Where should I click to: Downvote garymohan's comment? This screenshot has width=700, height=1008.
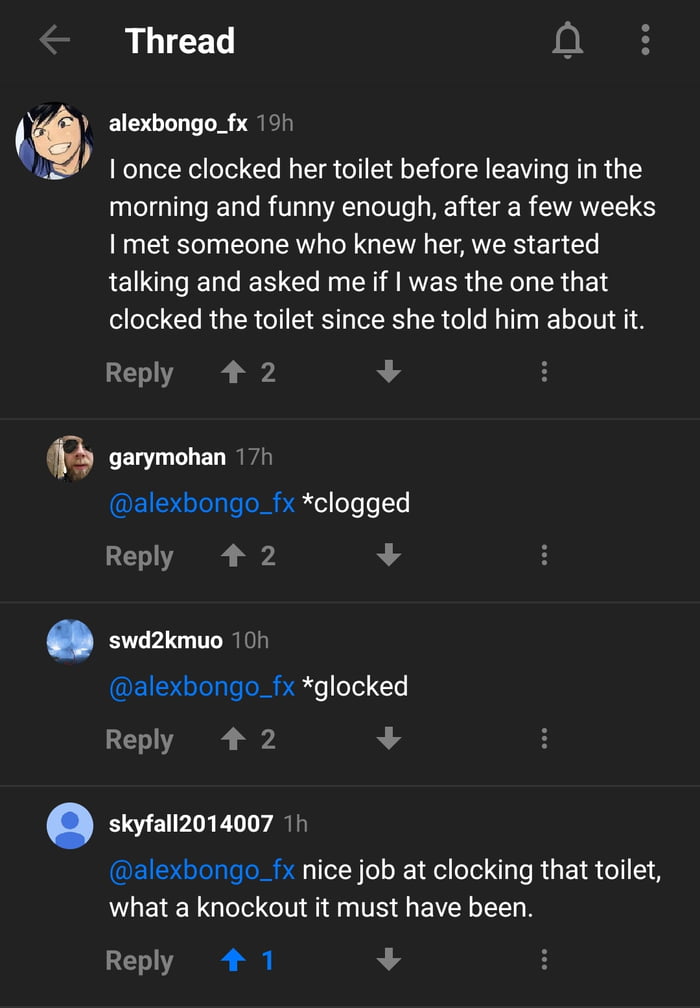pos(388,556)
